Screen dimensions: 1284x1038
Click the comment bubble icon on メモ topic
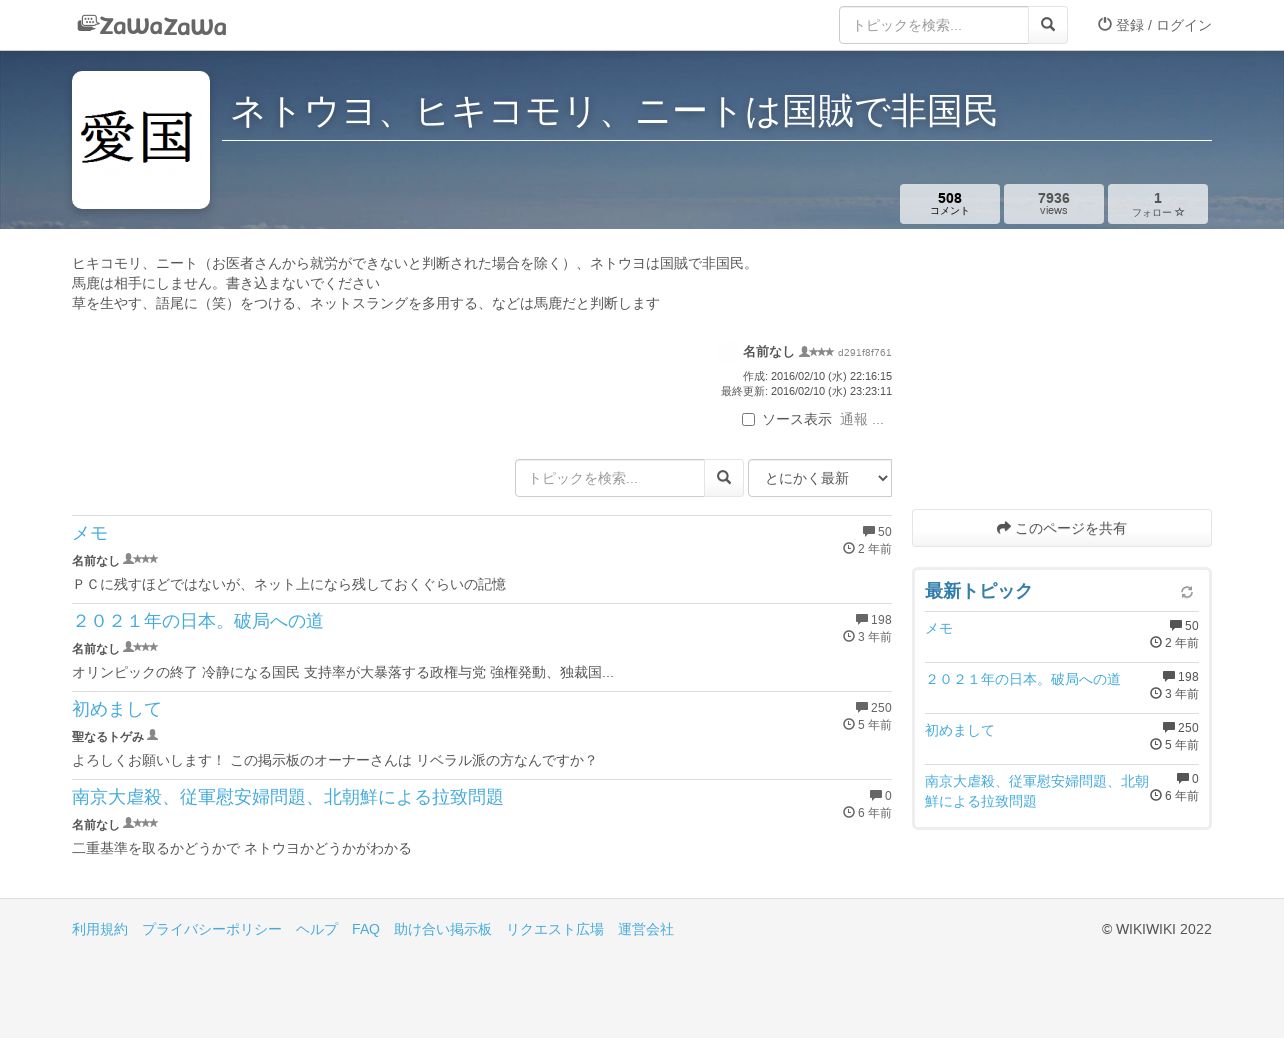tap(868, 532)
